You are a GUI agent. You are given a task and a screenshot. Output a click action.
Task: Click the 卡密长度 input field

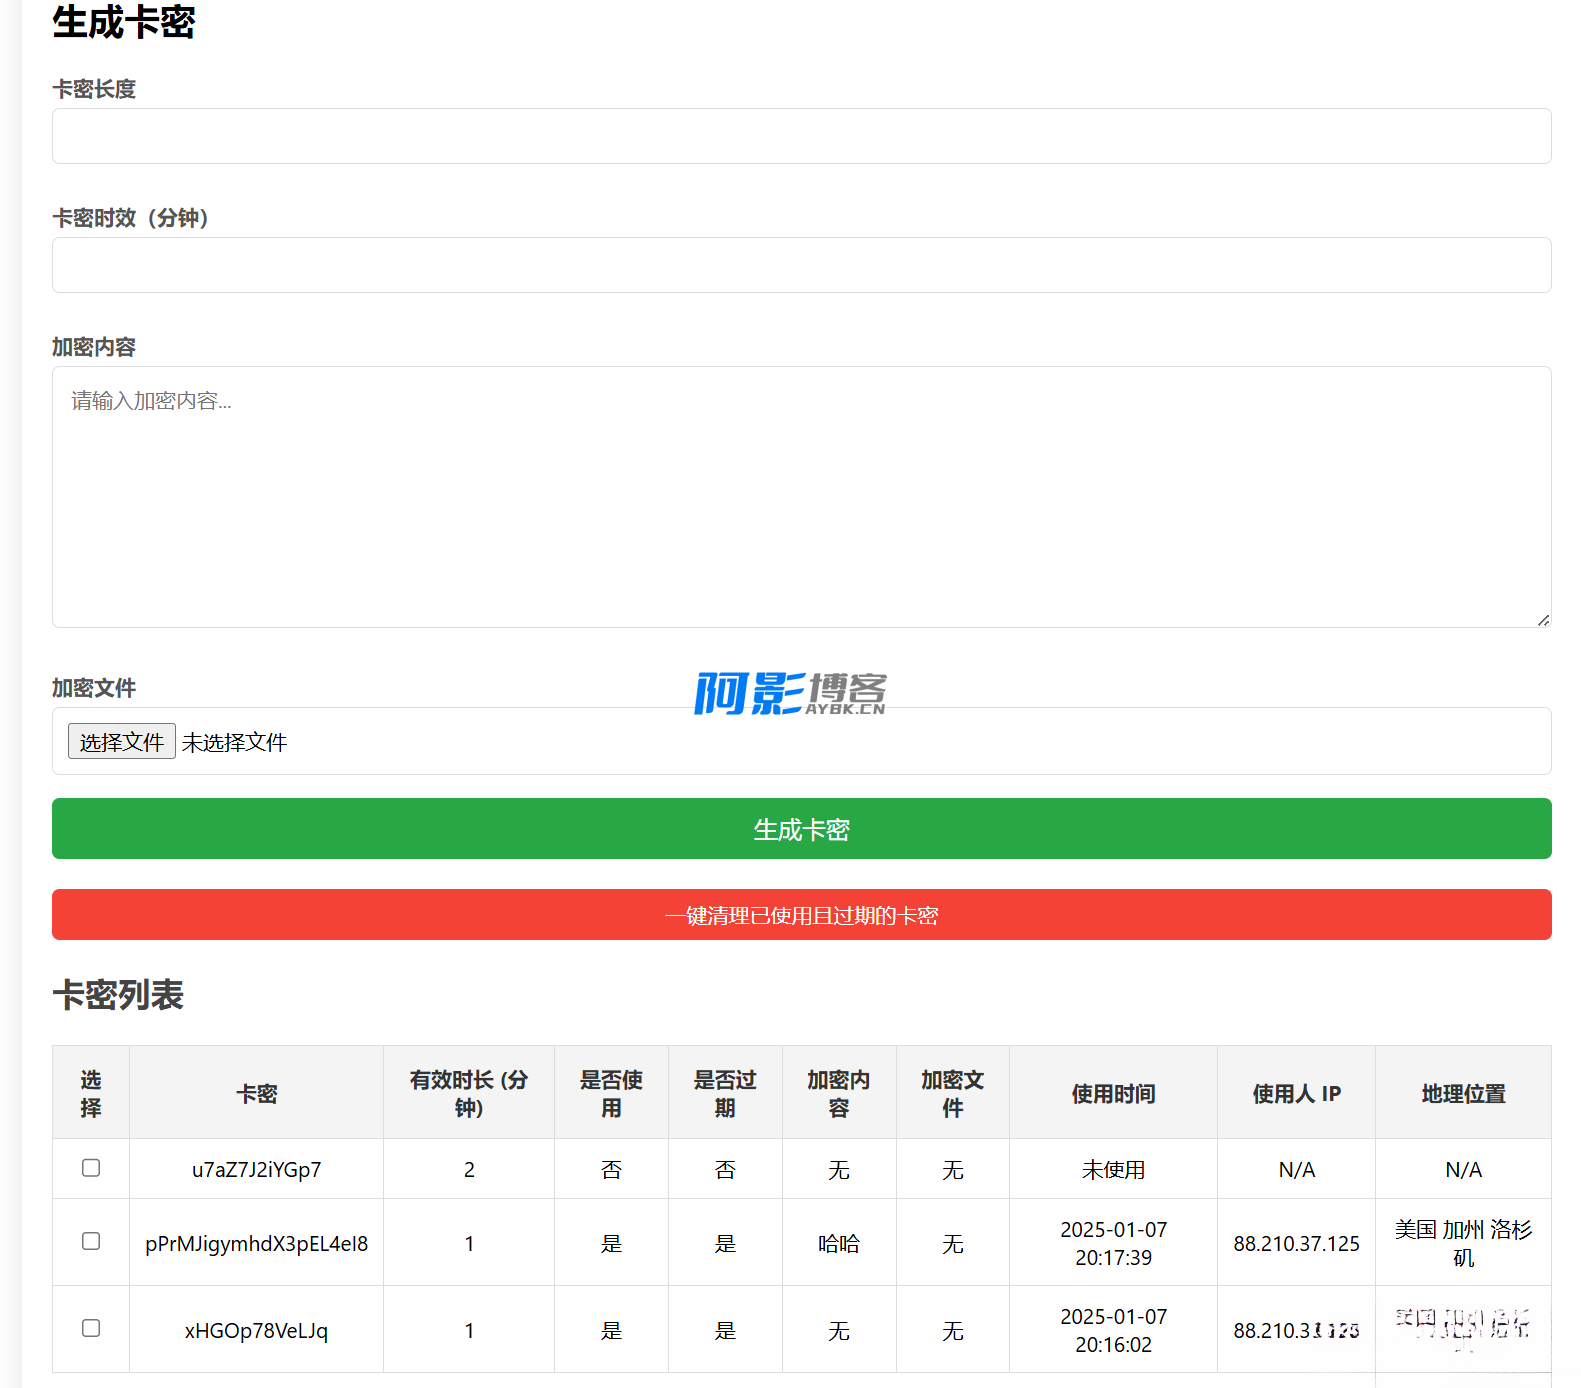coord(801,136)
